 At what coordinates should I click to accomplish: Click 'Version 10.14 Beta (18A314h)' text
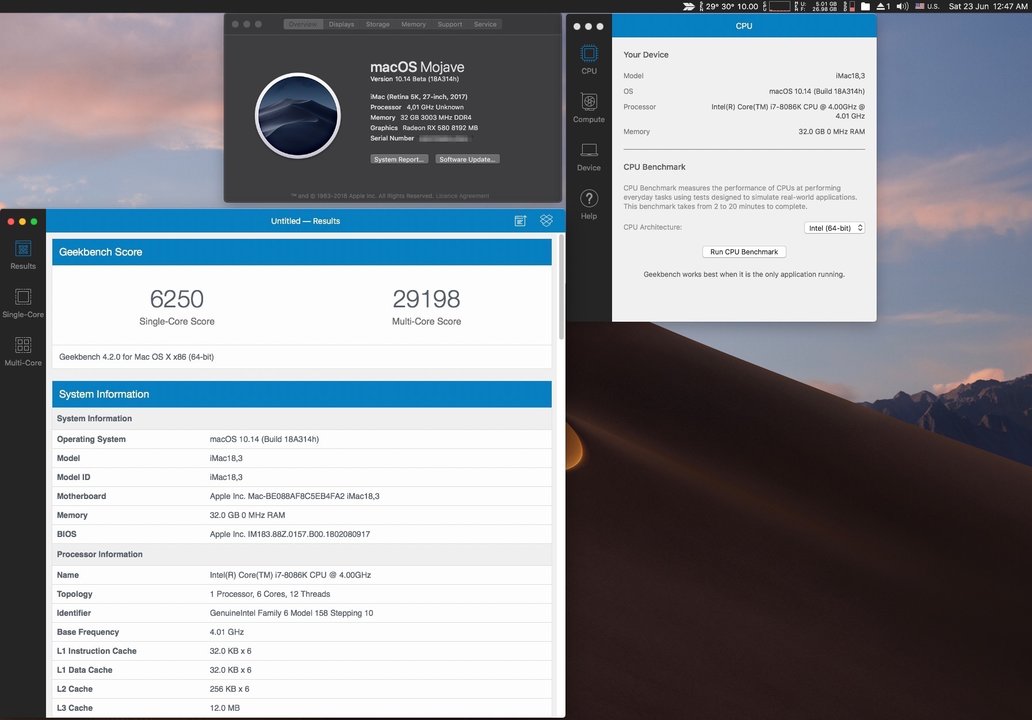pos(415,79)
